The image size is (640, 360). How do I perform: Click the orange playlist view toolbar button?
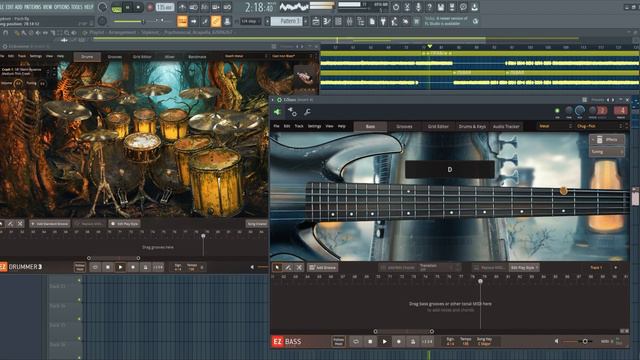pyautogui.click(x=182, y=21)
